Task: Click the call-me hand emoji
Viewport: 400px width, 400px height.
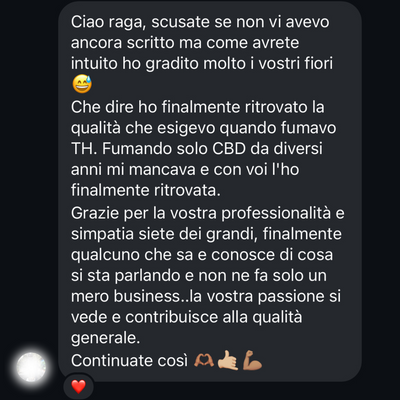Action: click(x=228, y=361)
